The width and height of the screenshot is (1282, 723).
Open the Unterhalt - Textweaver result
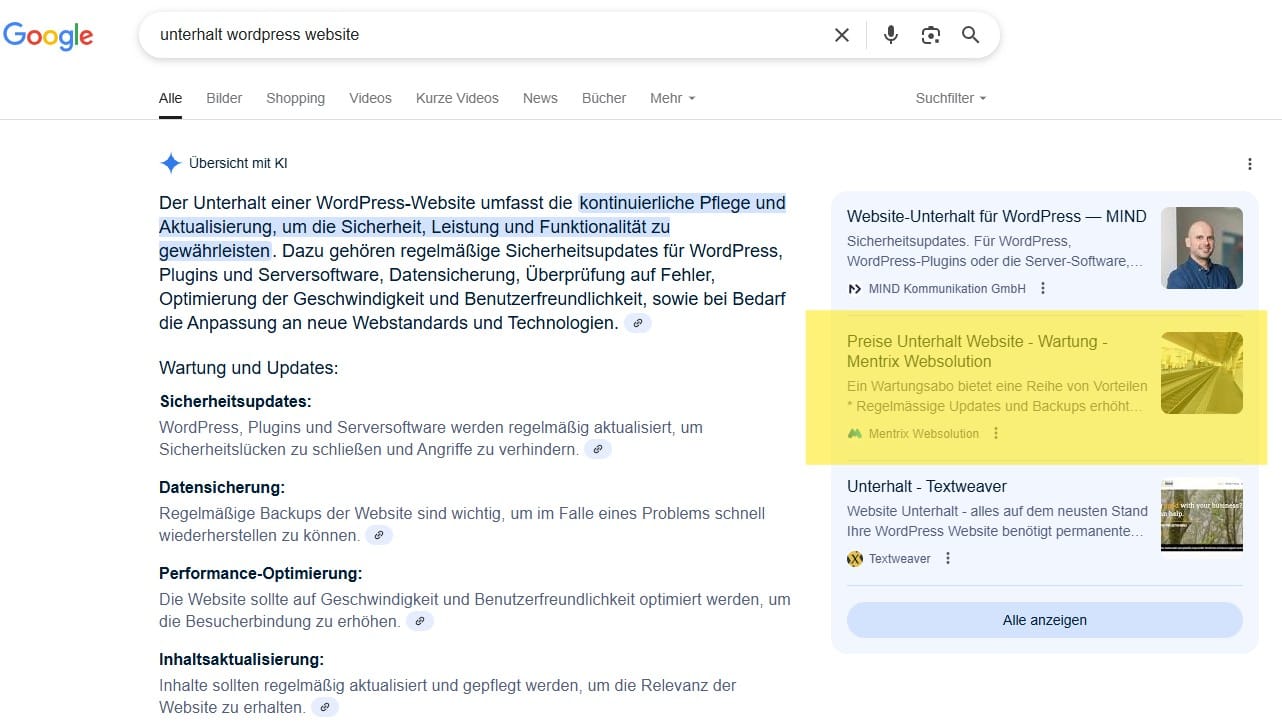tap(926, 486)
